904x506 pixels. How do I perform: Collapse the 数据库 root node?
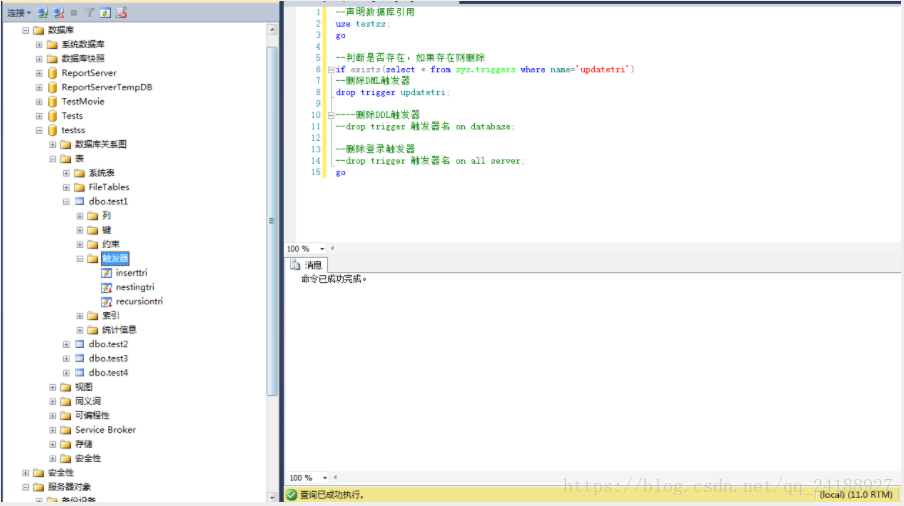[25, 30]
